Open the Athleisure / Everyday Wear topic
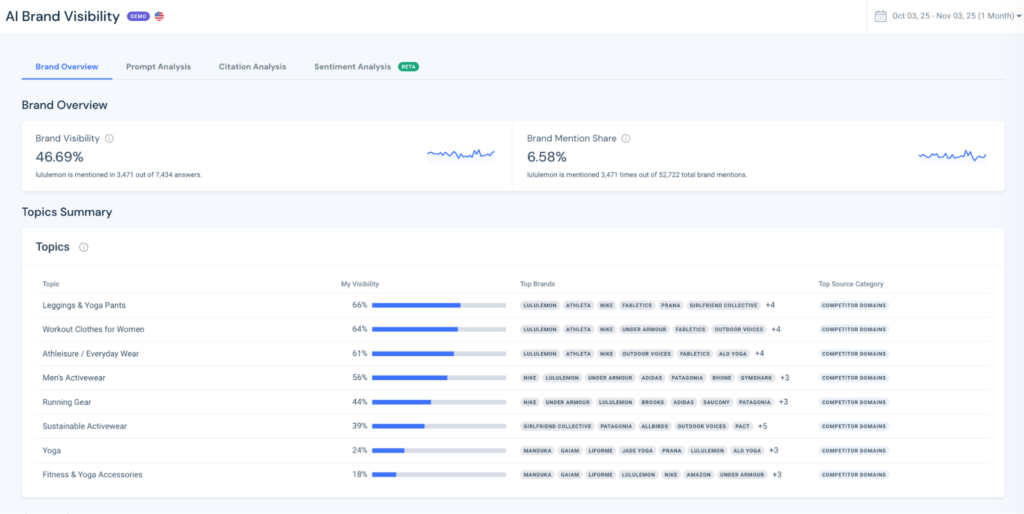Screen dimensions: 1024x514 point(91,353)
